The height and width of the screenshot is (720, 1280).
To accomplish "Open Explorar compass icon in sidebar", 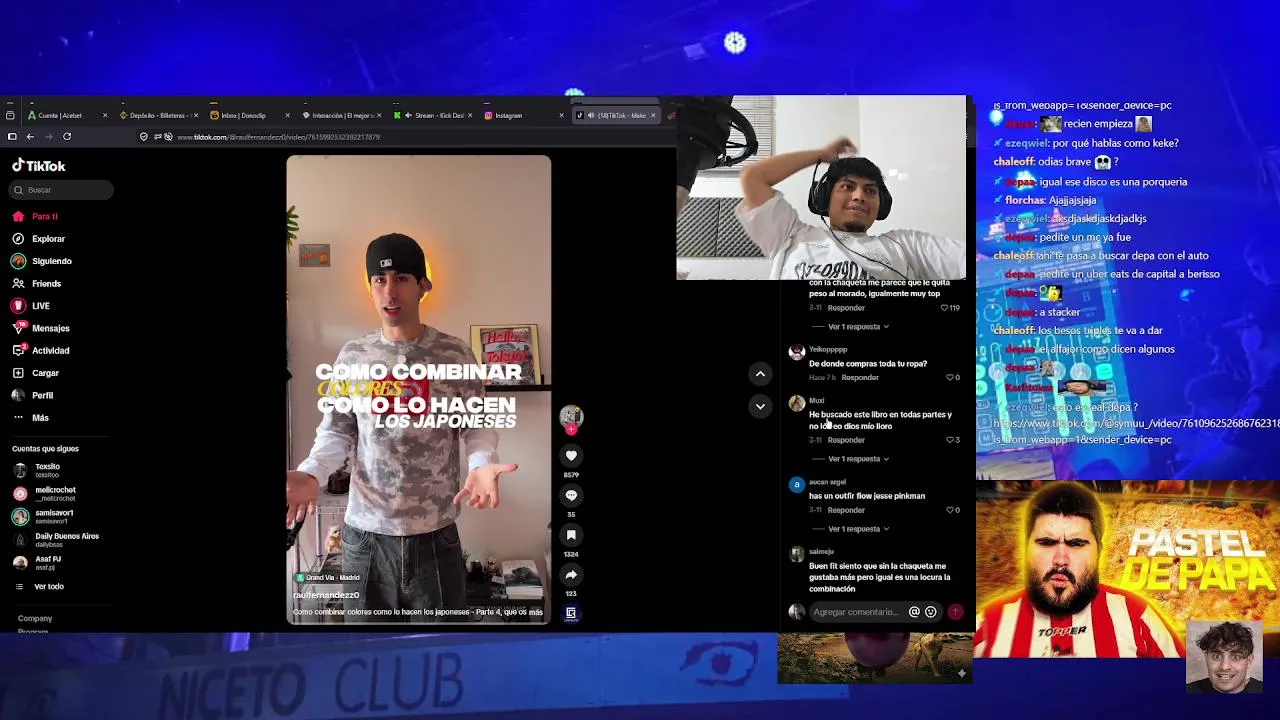I will [18, 239].
